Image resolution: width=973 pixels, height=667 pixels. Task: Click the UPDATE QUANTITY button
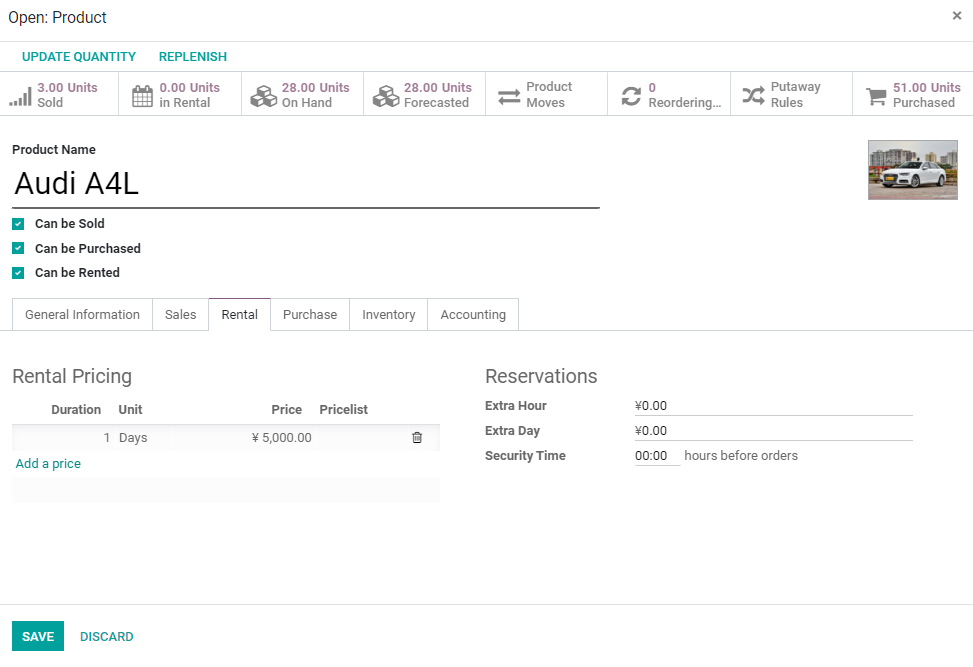coord(79,56)
